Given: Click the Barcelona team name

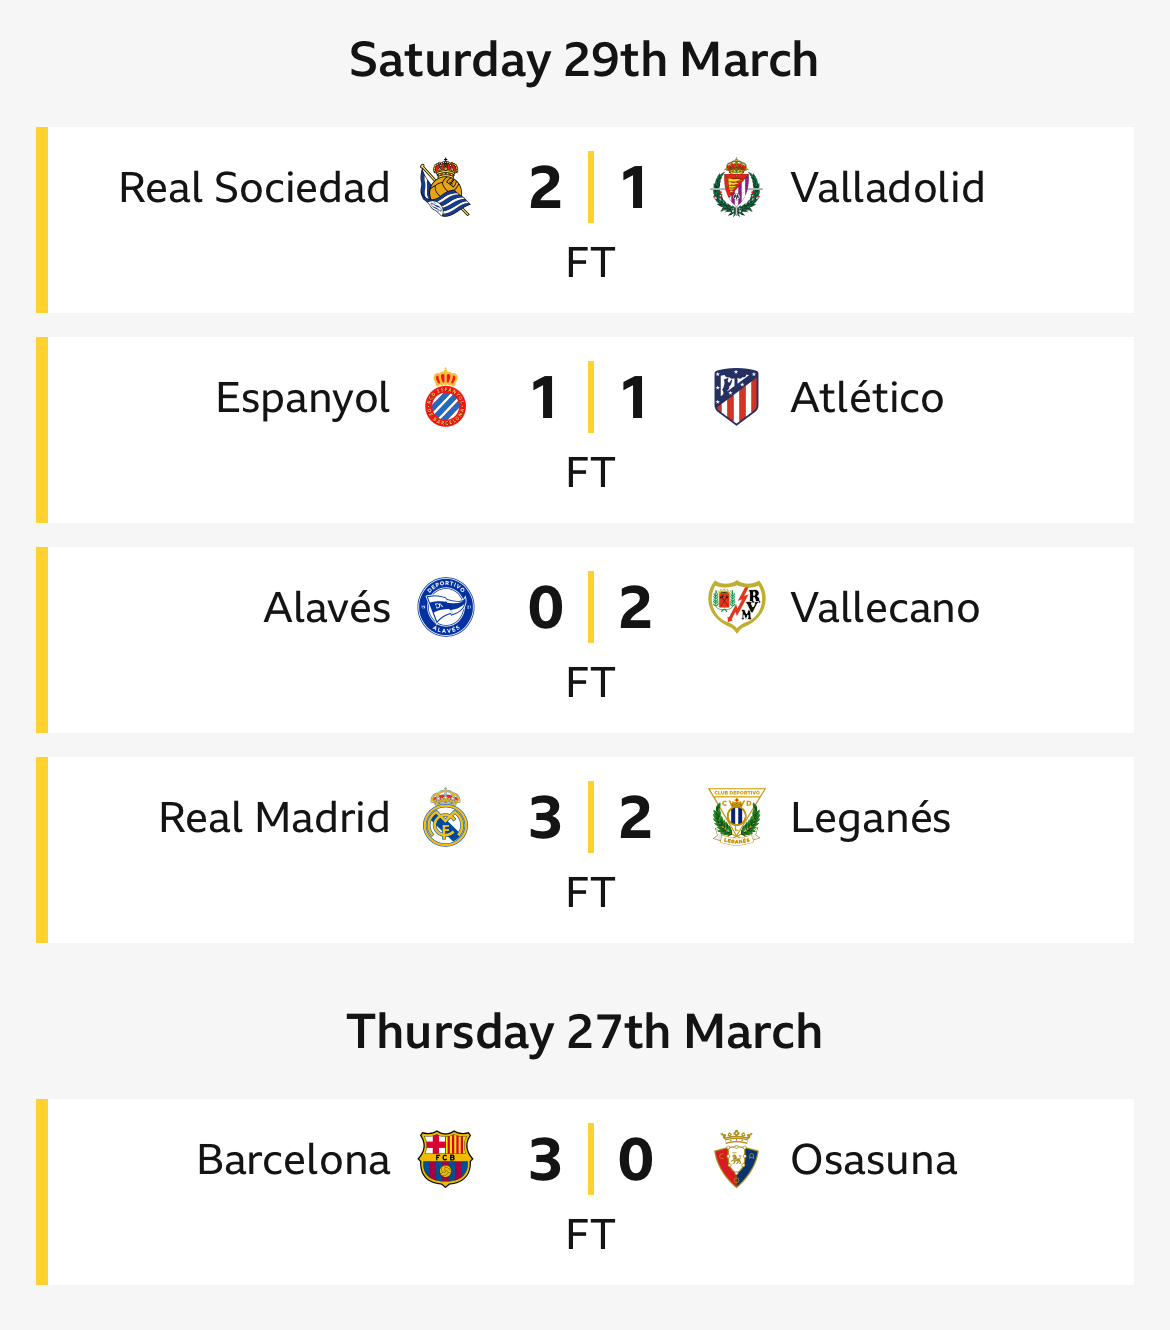Looking at the screenshot, I should [x=293, y=1160].
